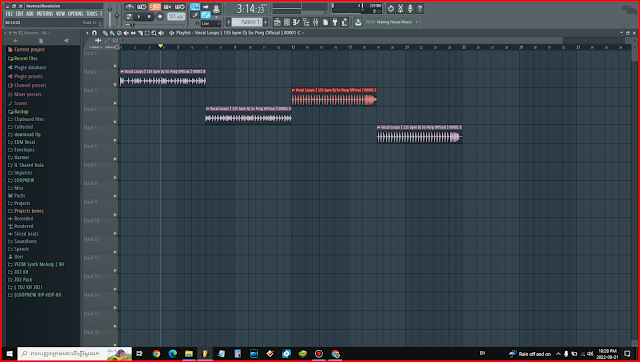Adjust the master pitch slider

(117, 16)
